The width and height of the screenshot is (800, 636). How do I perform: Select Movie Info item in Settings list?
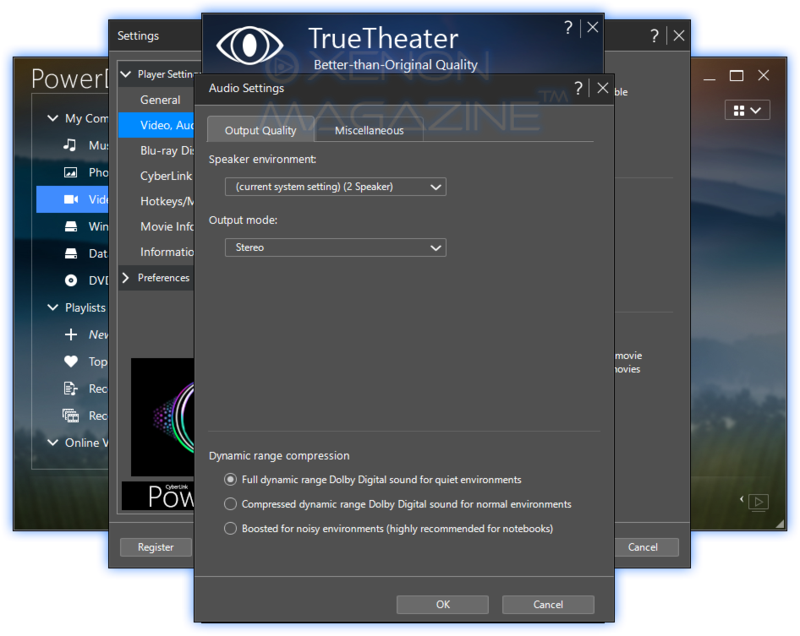[x=156, y=227]
